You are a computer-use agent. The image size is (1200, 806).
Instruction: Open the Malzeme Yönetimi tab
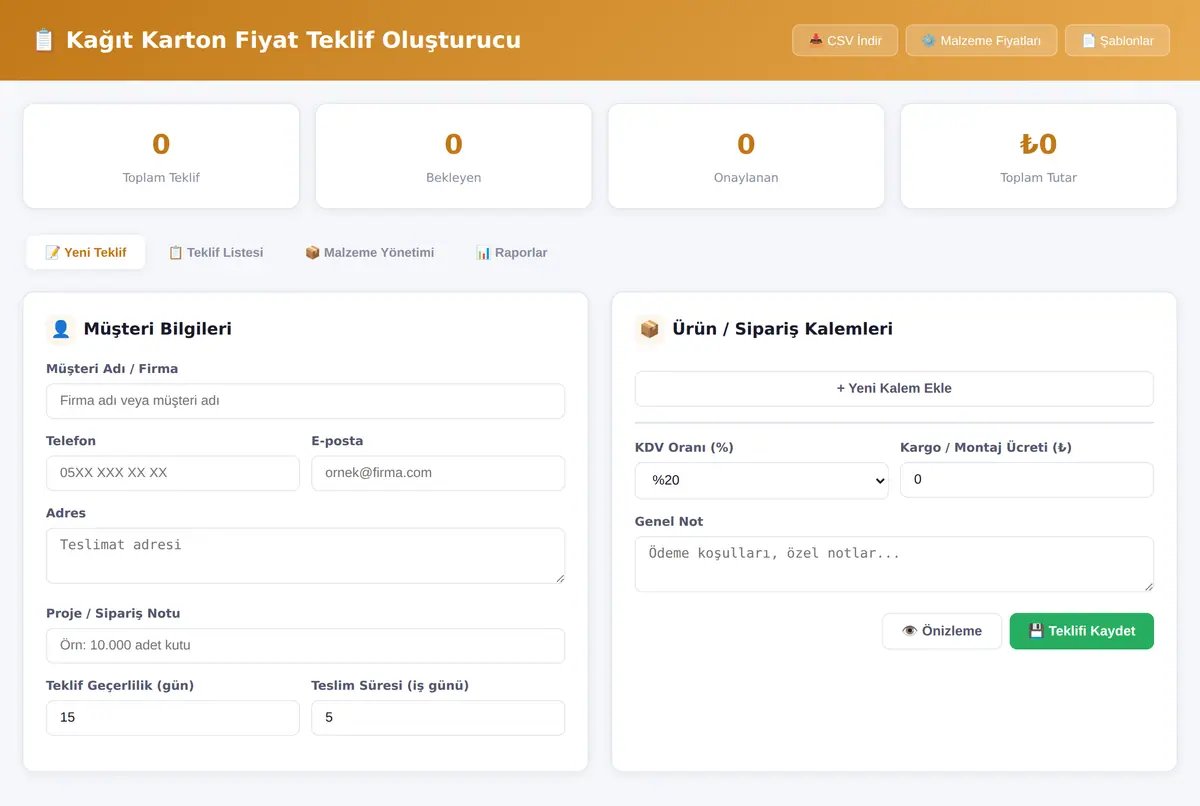[369, 252]
